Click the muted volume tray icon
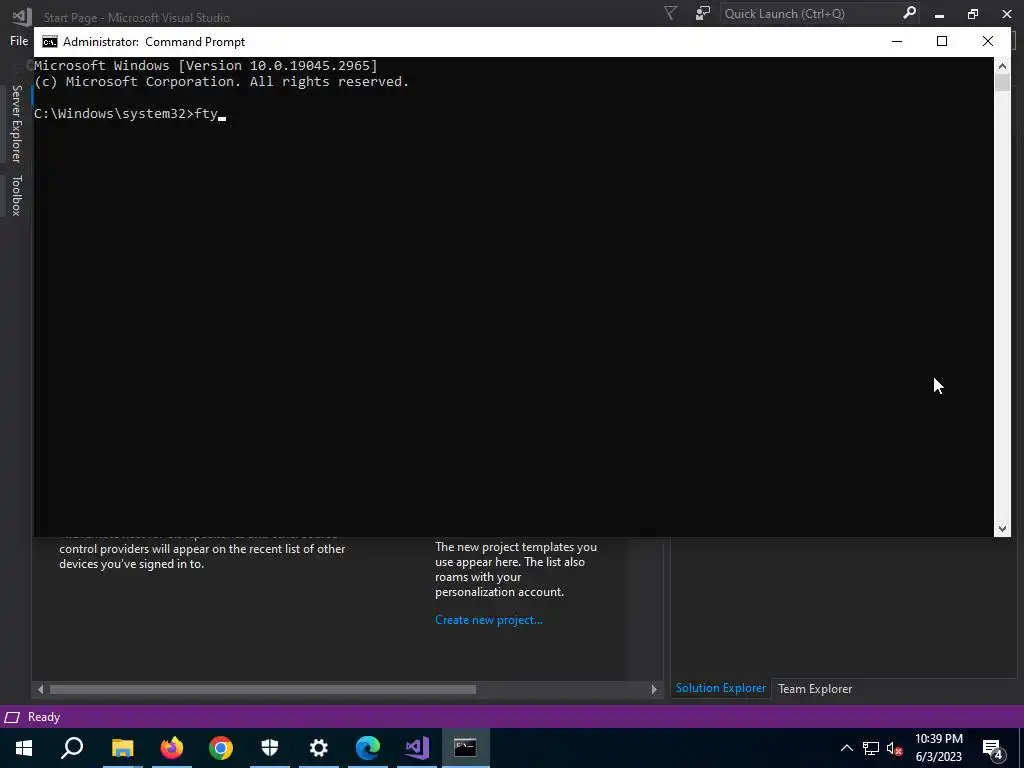1024x768 pixels. (x=895, y=748)
